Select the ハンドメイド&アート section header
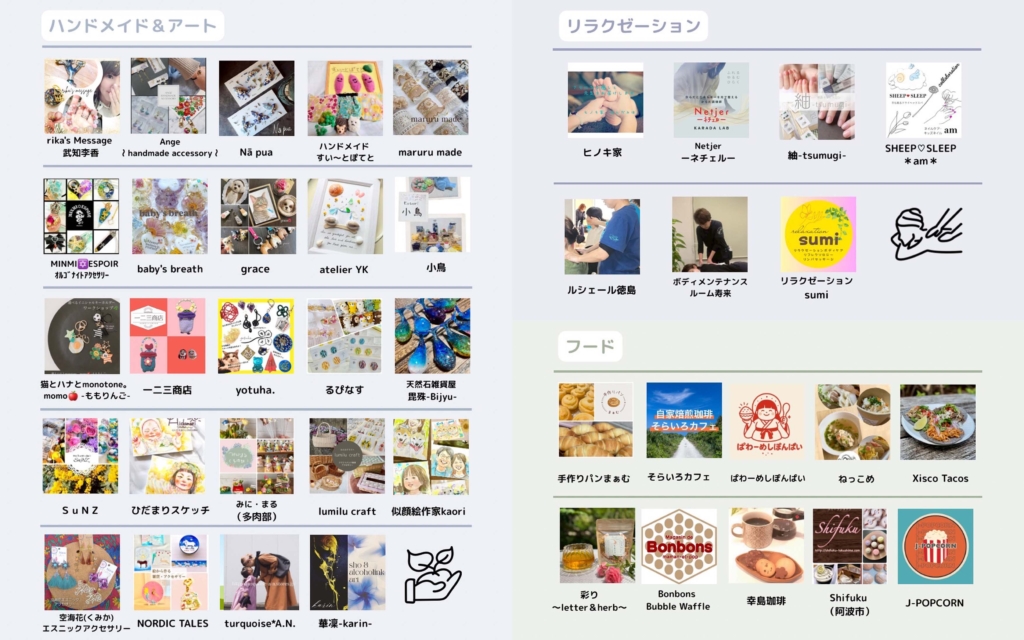This screenshot has width=1024, height=640. [x=133, y=25]
